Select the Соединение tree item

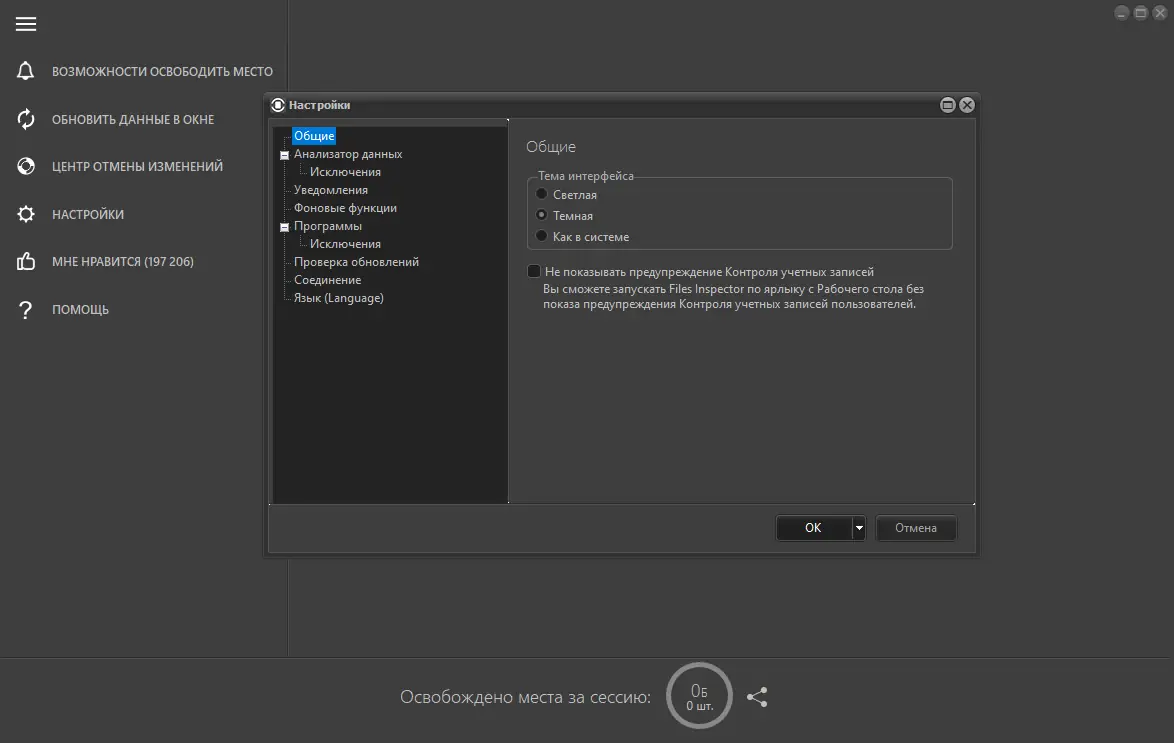click(327, 279)
